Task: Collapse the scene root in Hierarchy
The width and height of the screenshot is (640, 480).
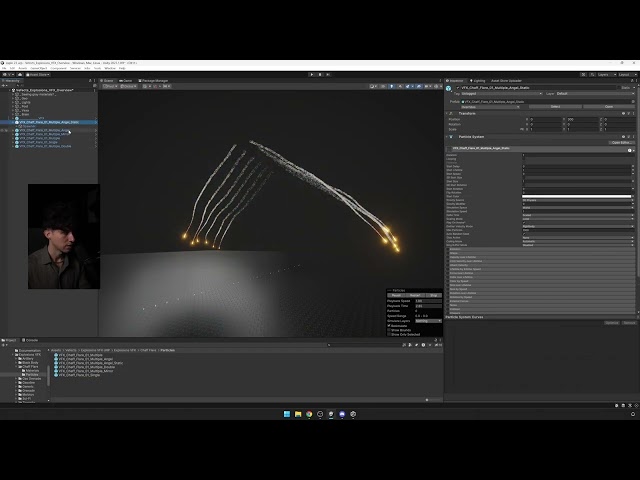Action: [10, 90]
